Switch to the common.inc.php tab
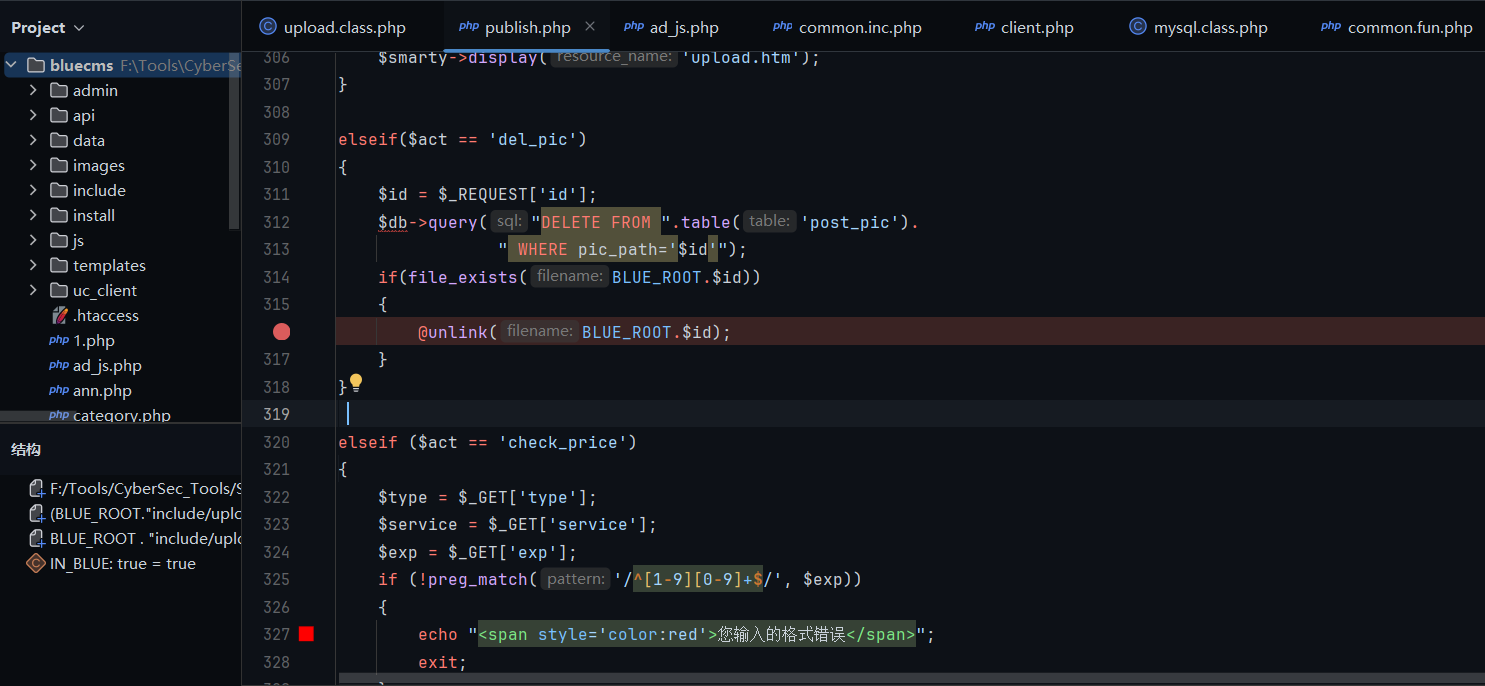The width and height of the screenshot is (1485, 686). (859, 27)
